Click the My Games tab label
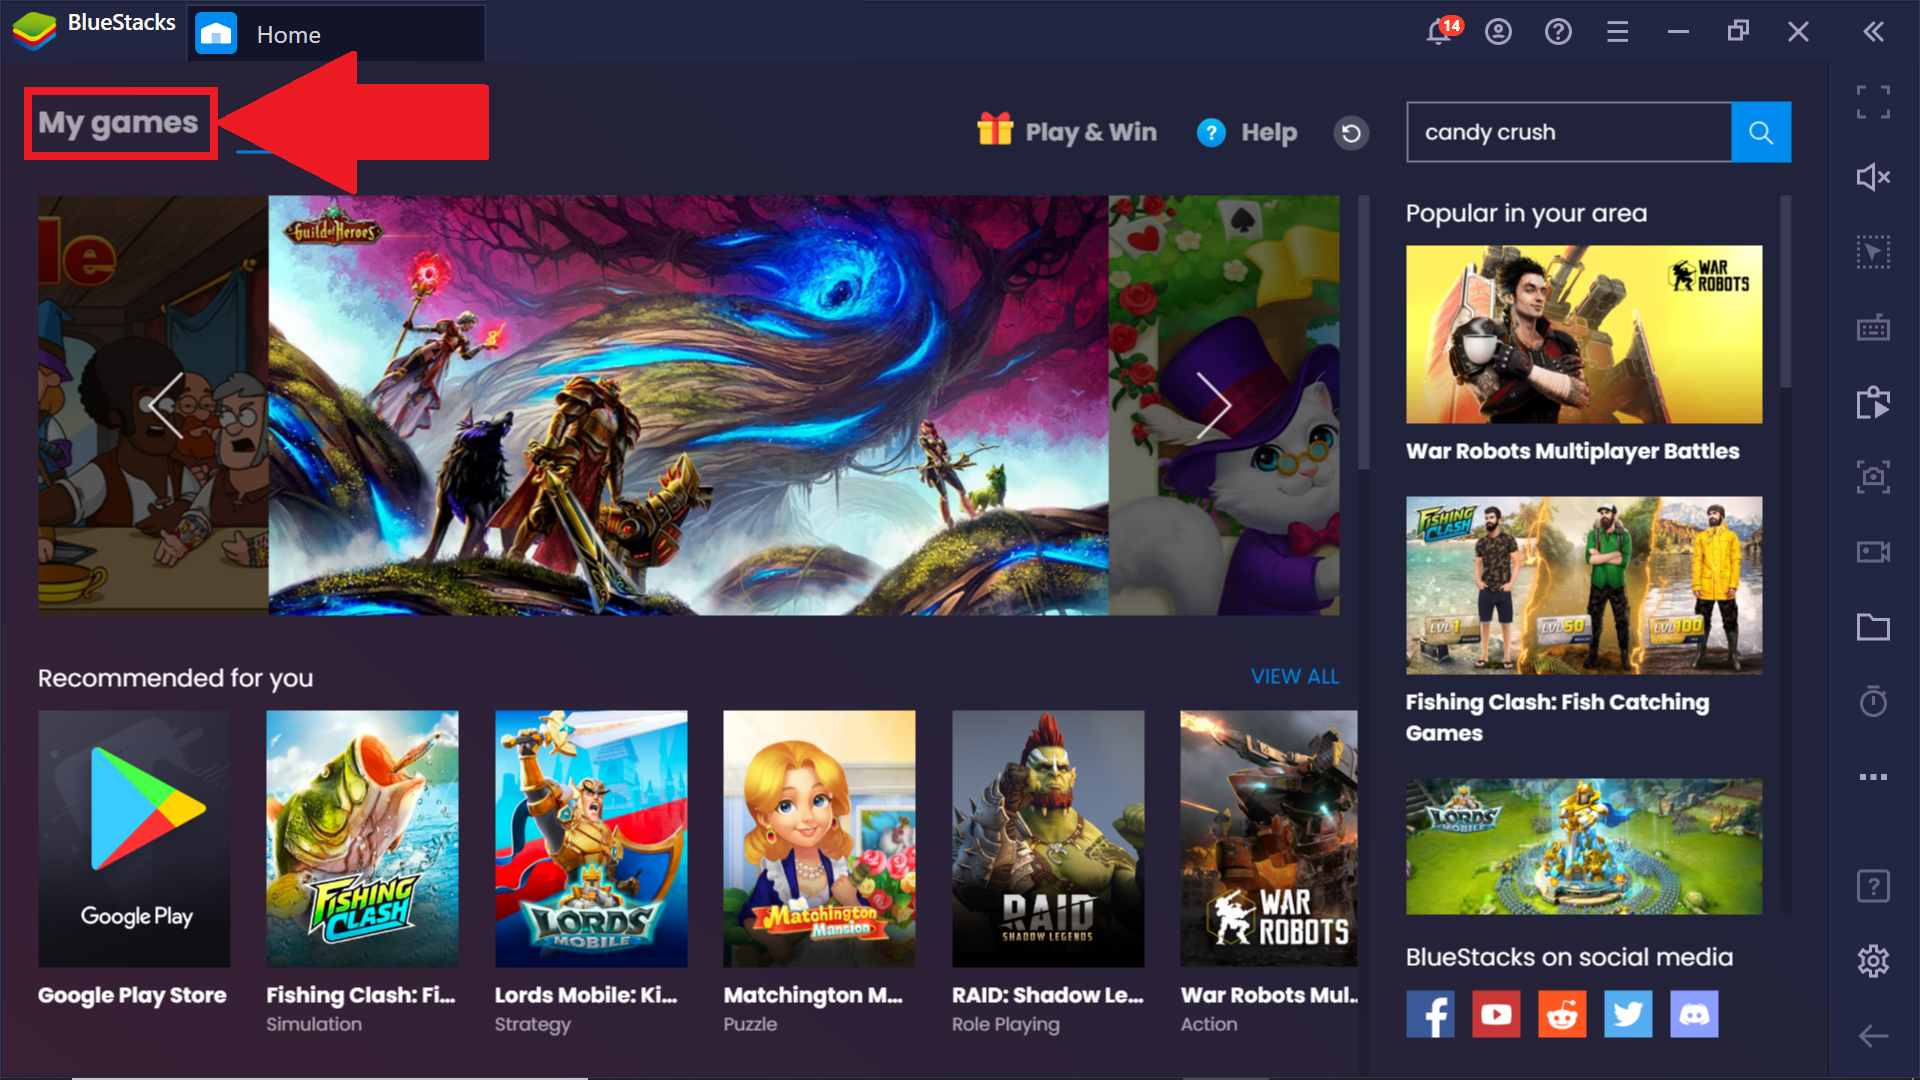 116,123
